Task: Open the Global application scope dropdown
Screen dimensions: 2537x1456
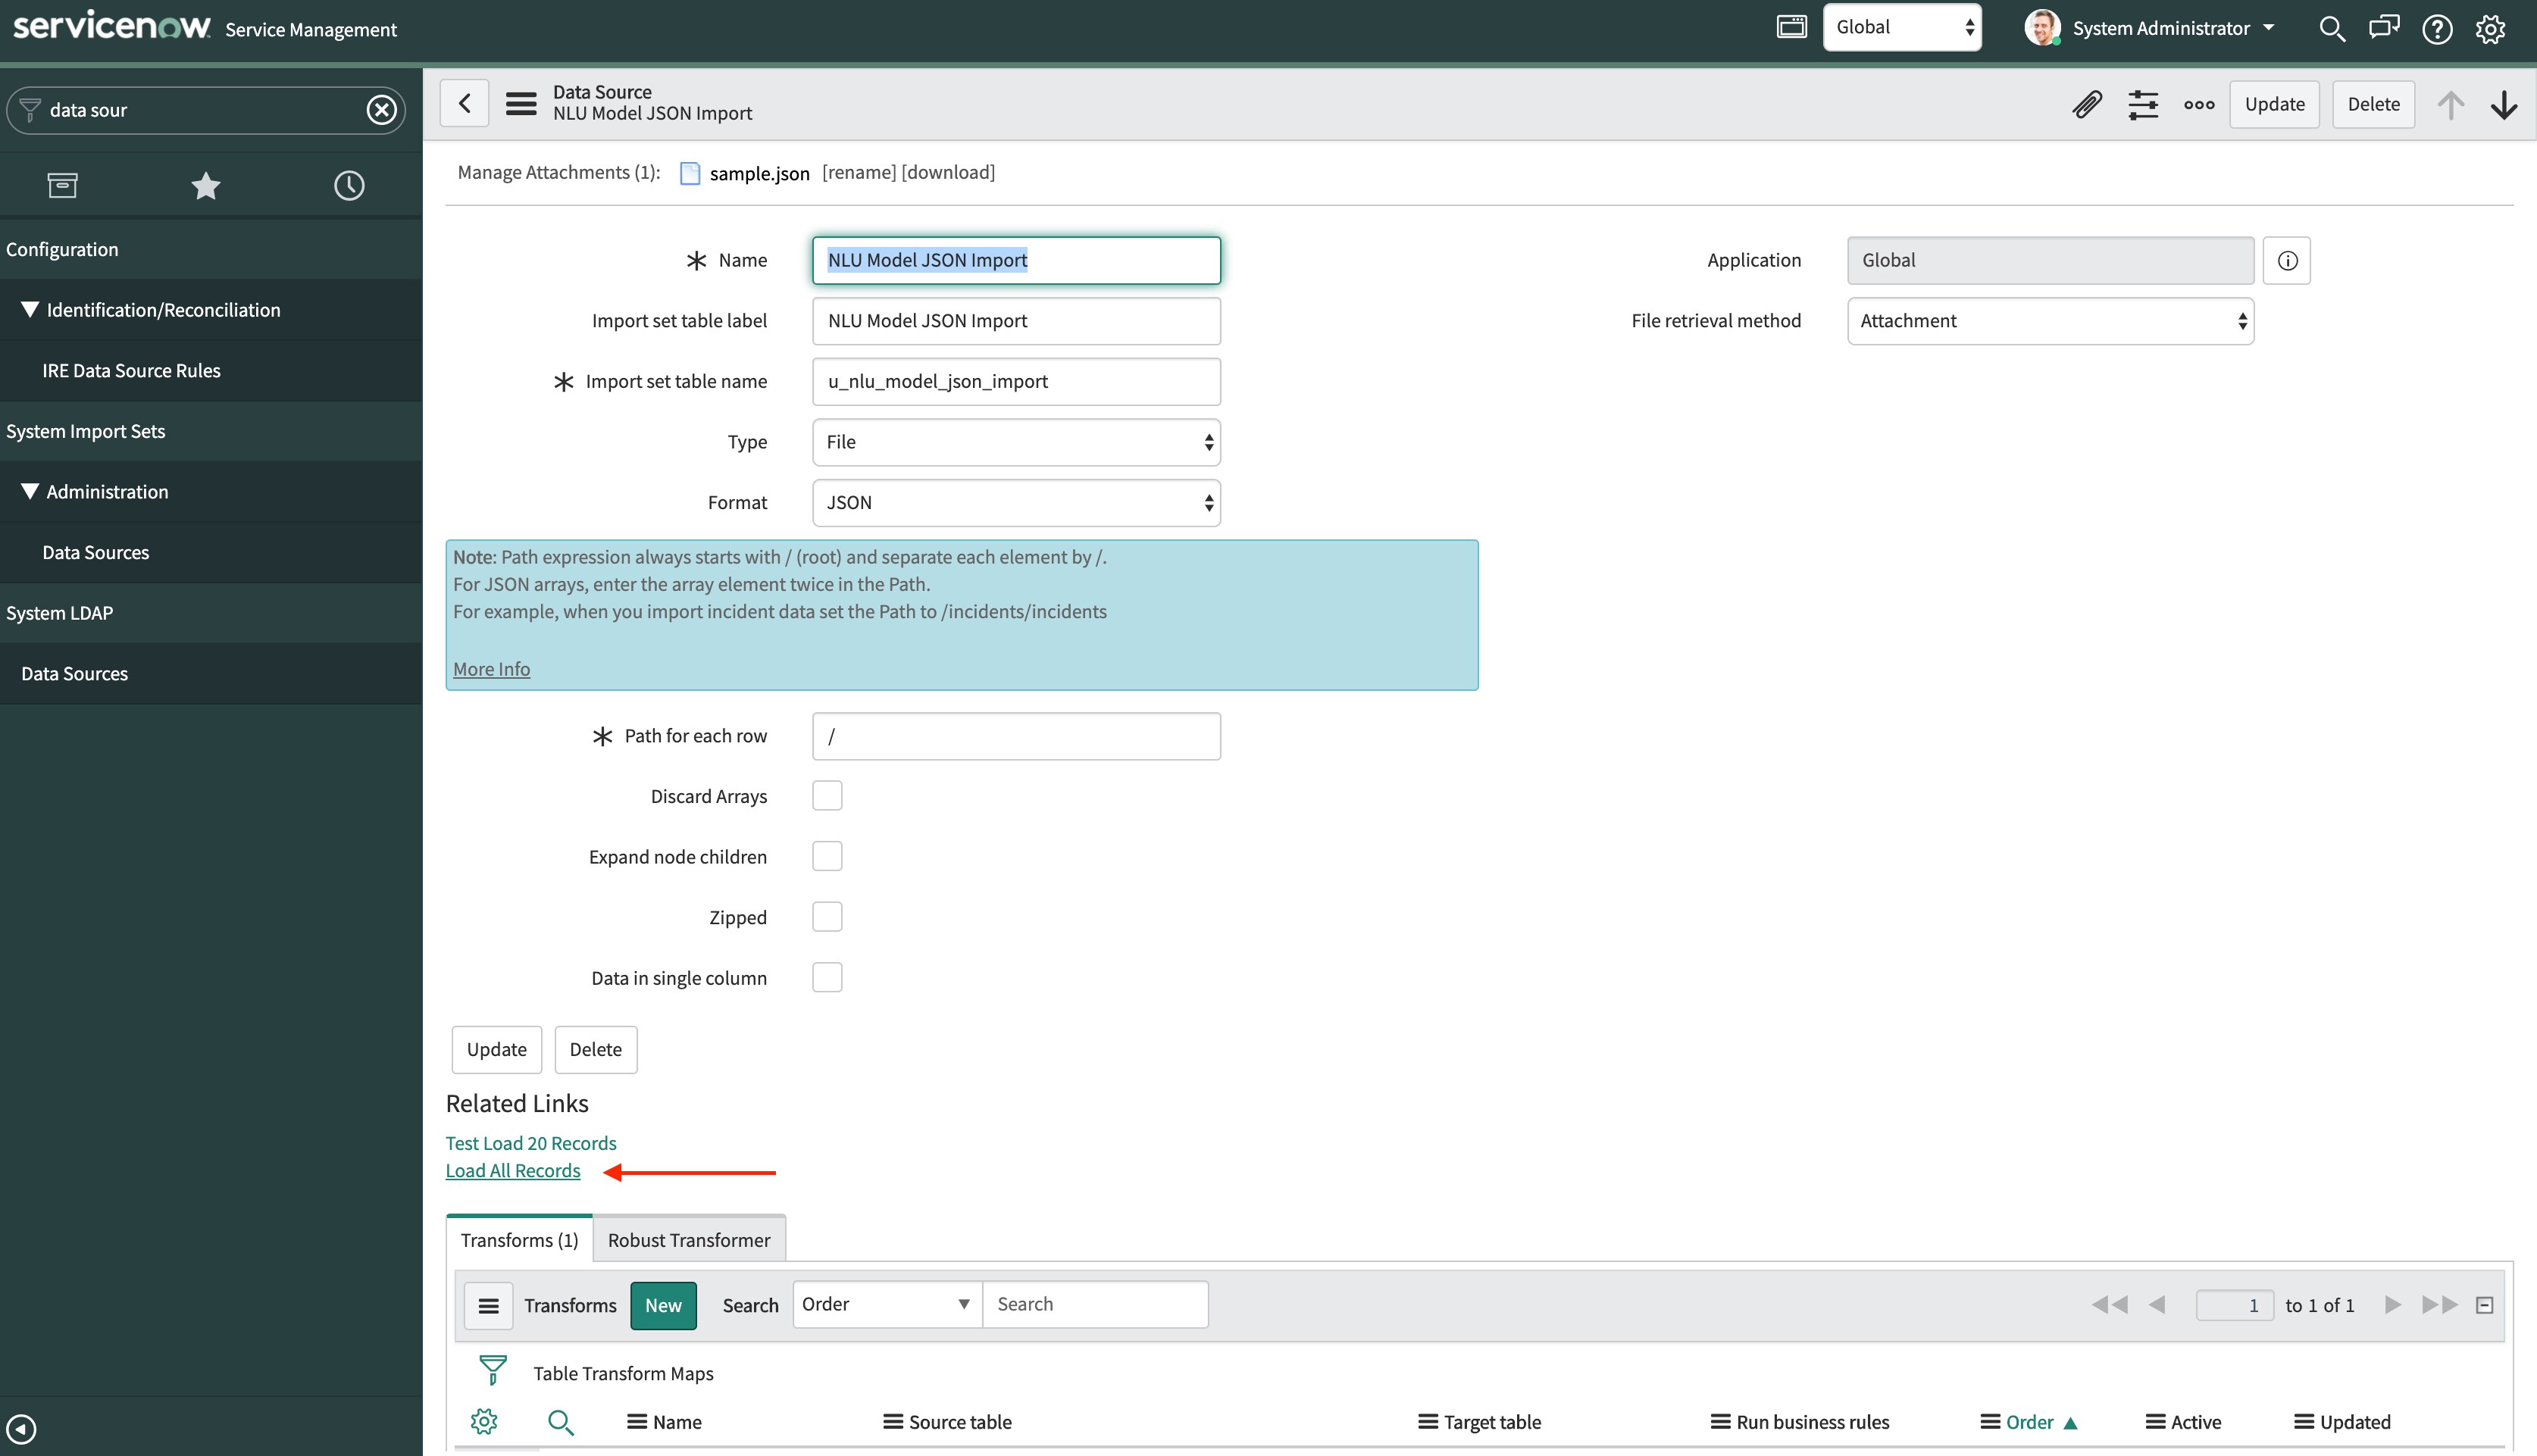Action: [1902, 28]
